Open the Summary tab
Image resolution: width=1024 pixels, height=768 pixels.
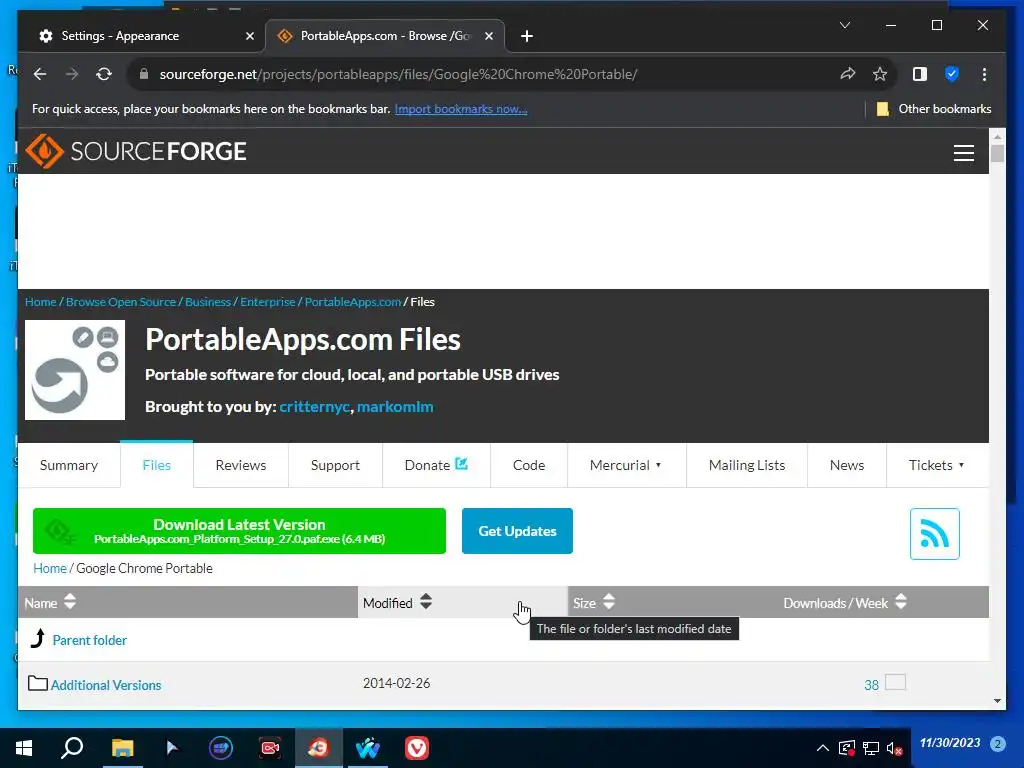(x=69, y=465)
